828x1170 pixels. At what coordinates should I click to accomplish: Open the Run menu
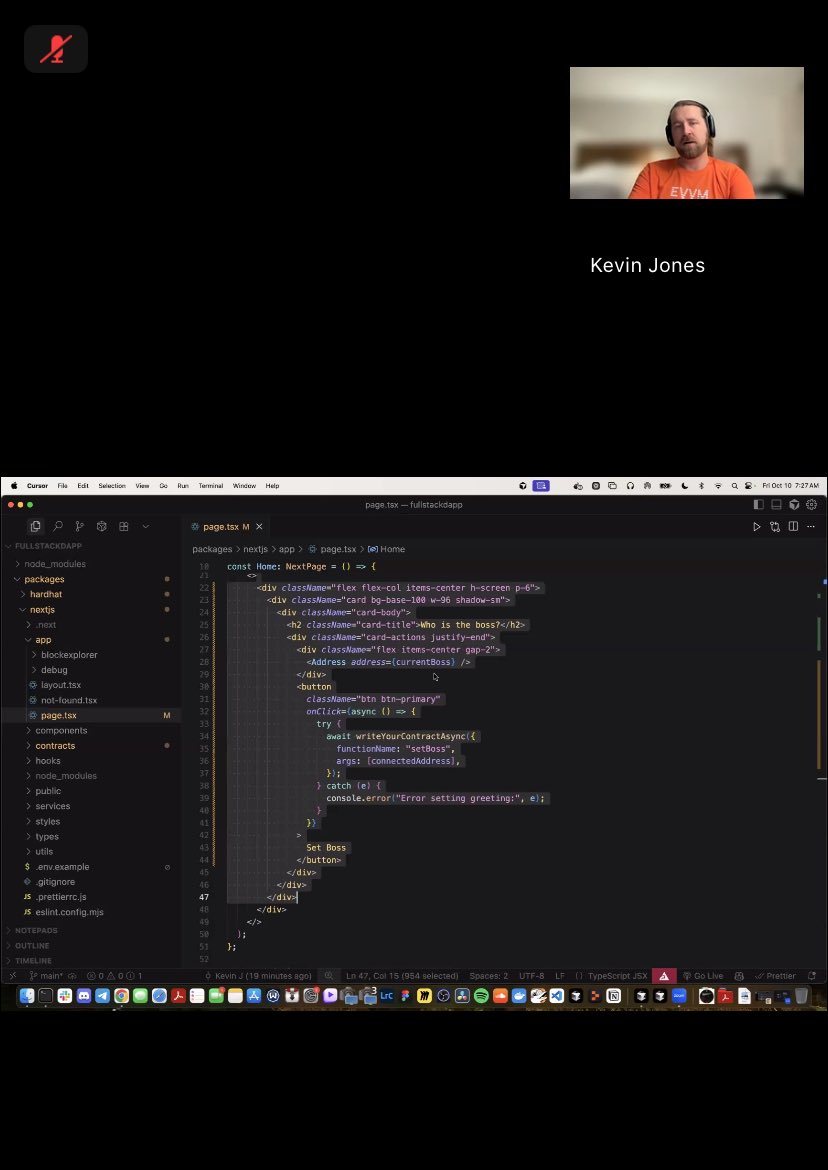[183, 486]
